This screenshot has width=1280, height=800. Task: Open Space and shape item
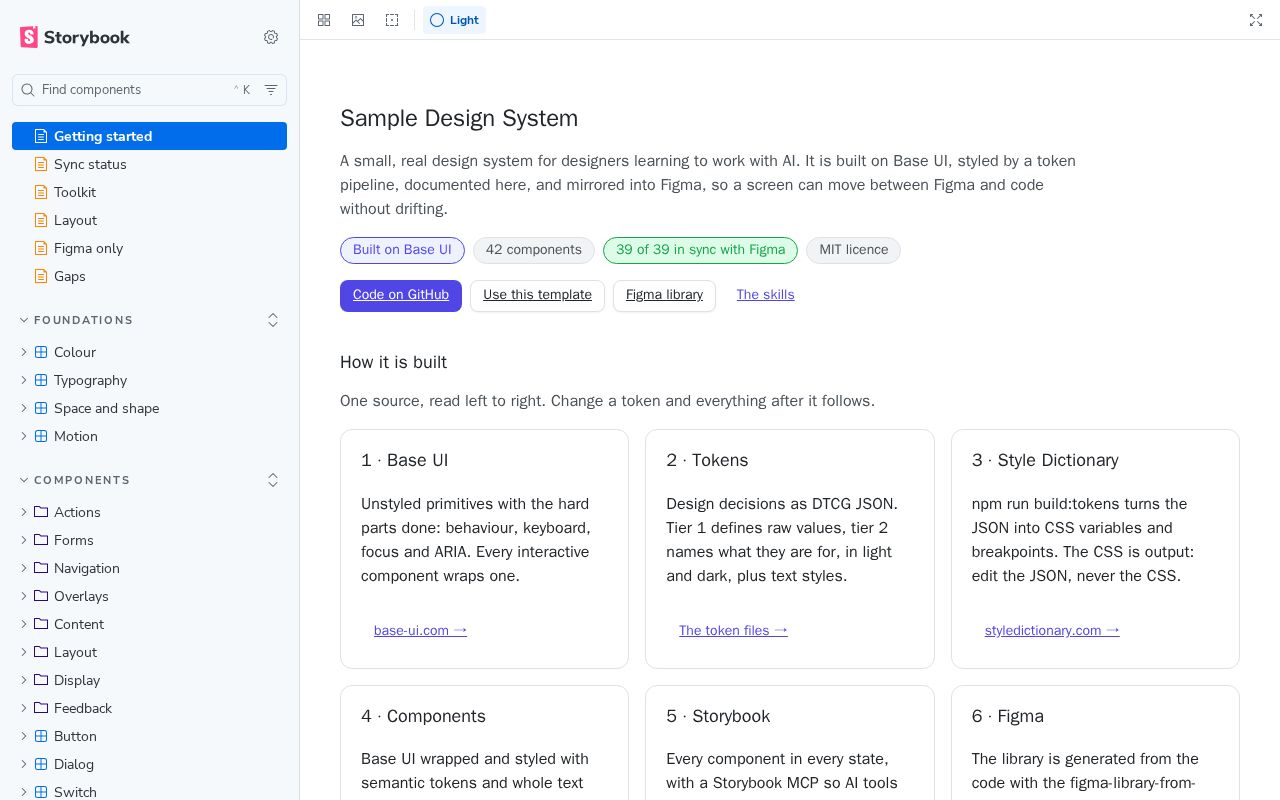(149, 408)
